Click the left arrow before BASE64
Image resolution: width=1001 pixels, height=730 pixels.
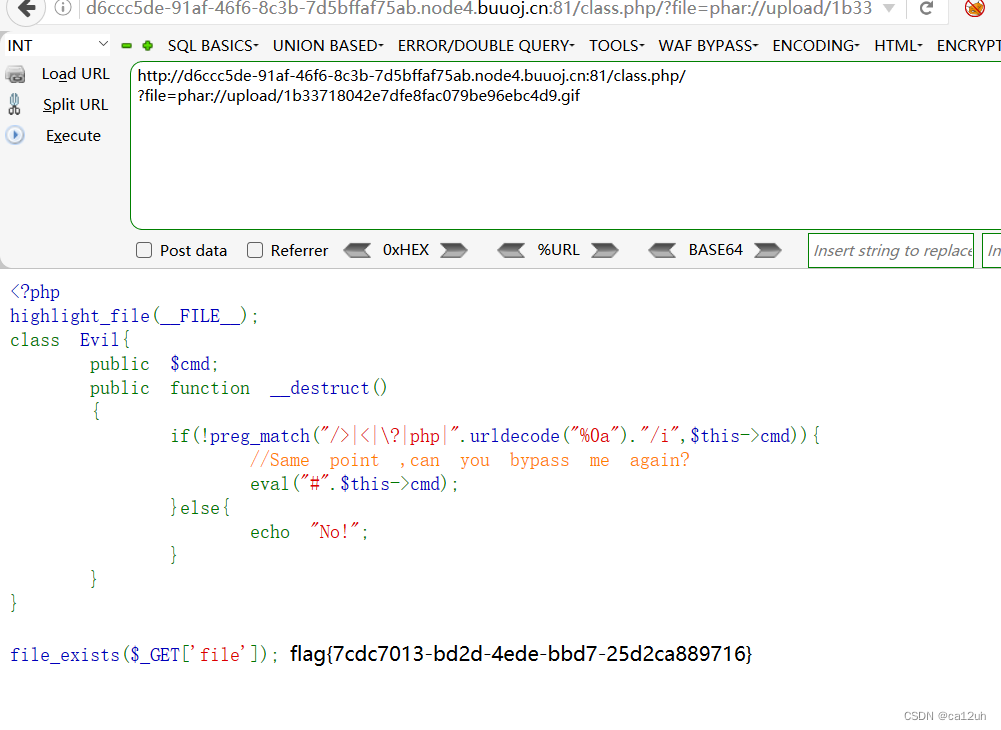tap(662, 250)
